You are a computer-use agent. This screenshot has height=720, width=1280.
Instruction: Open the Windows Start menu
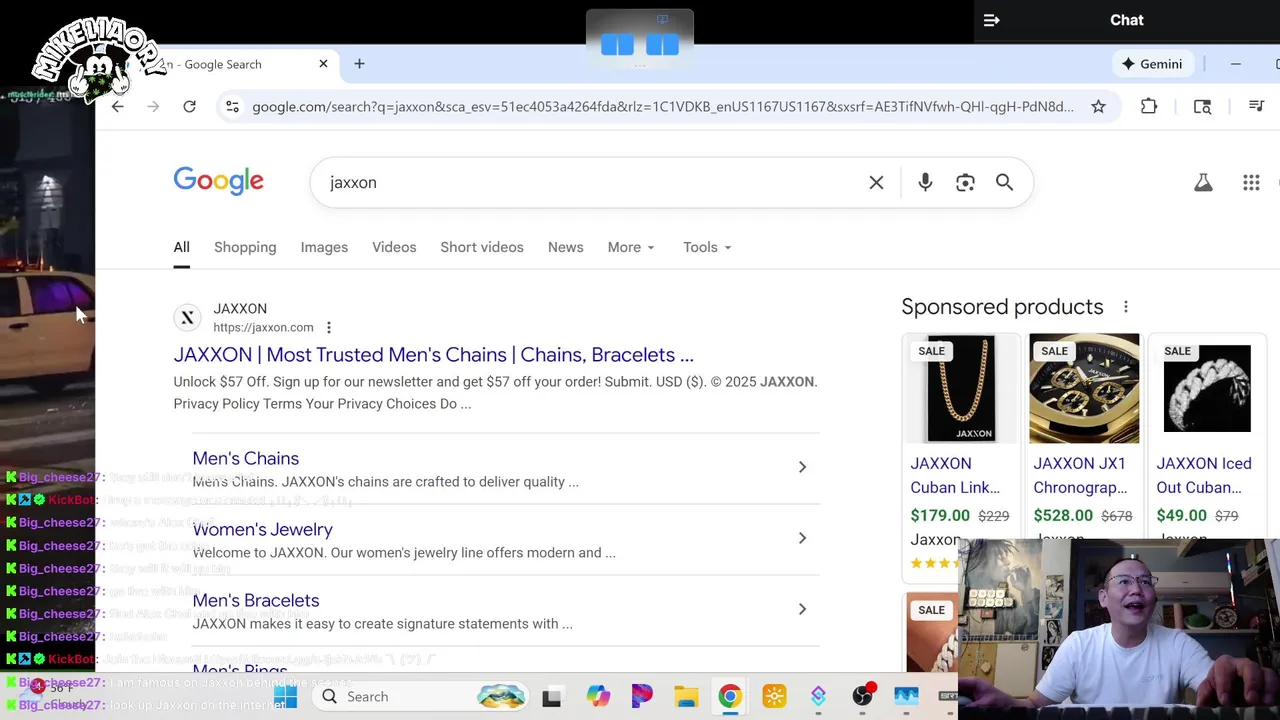click(285, 696)
